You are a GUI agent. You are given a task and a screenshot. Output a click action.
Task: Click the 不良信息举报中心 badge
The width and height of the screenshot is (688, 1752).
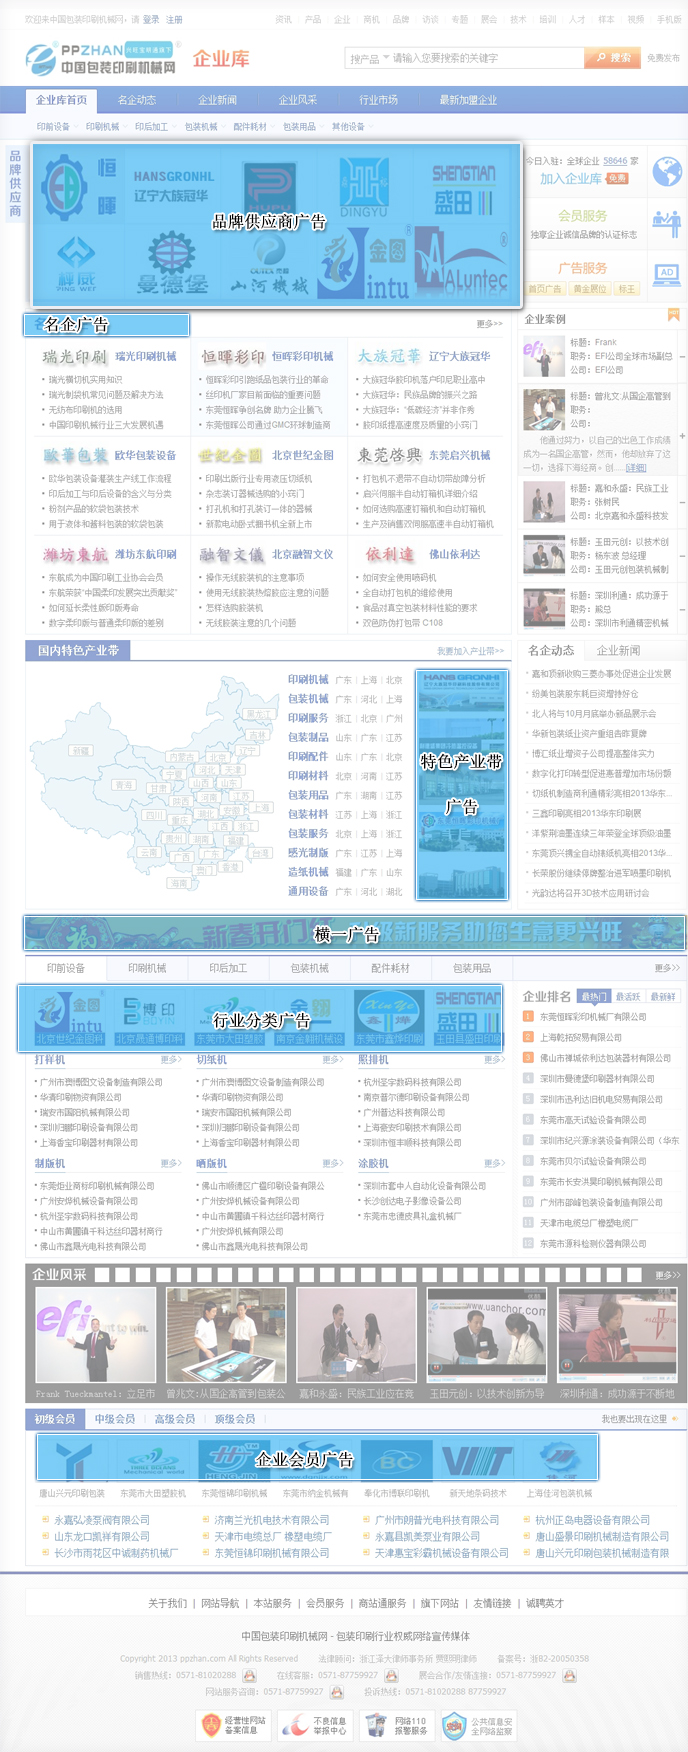(313, 1725)
